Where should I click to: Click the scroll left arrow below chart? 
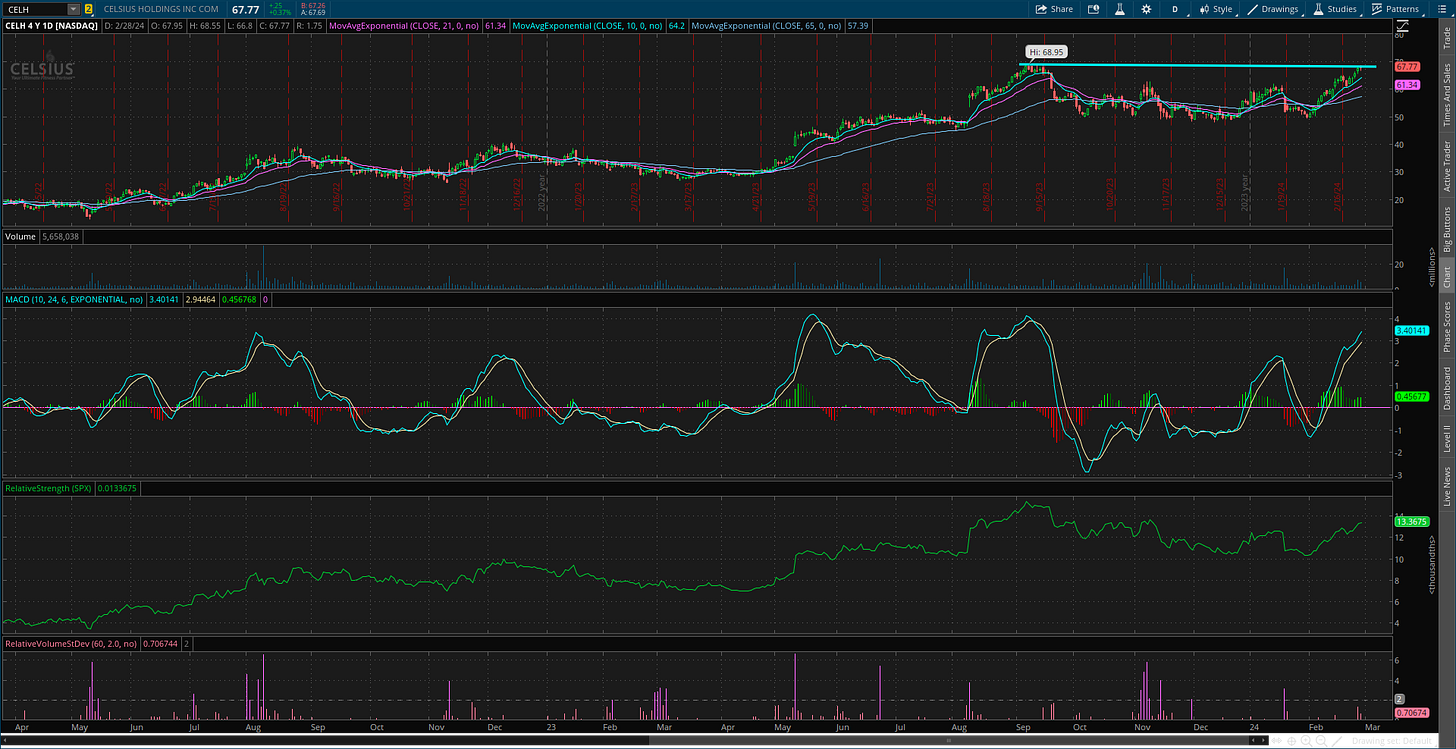click(1253, 740)
